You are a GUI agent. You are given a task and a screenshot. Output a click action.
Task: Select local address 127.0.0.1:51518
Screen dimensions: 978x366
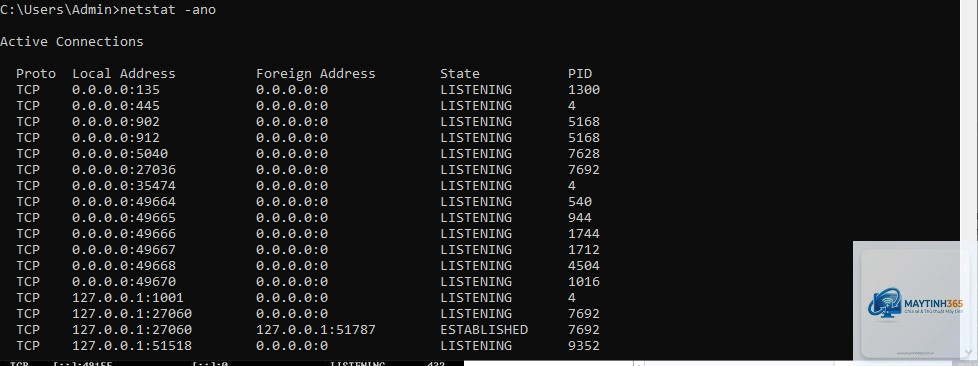(x=132, y=346)
